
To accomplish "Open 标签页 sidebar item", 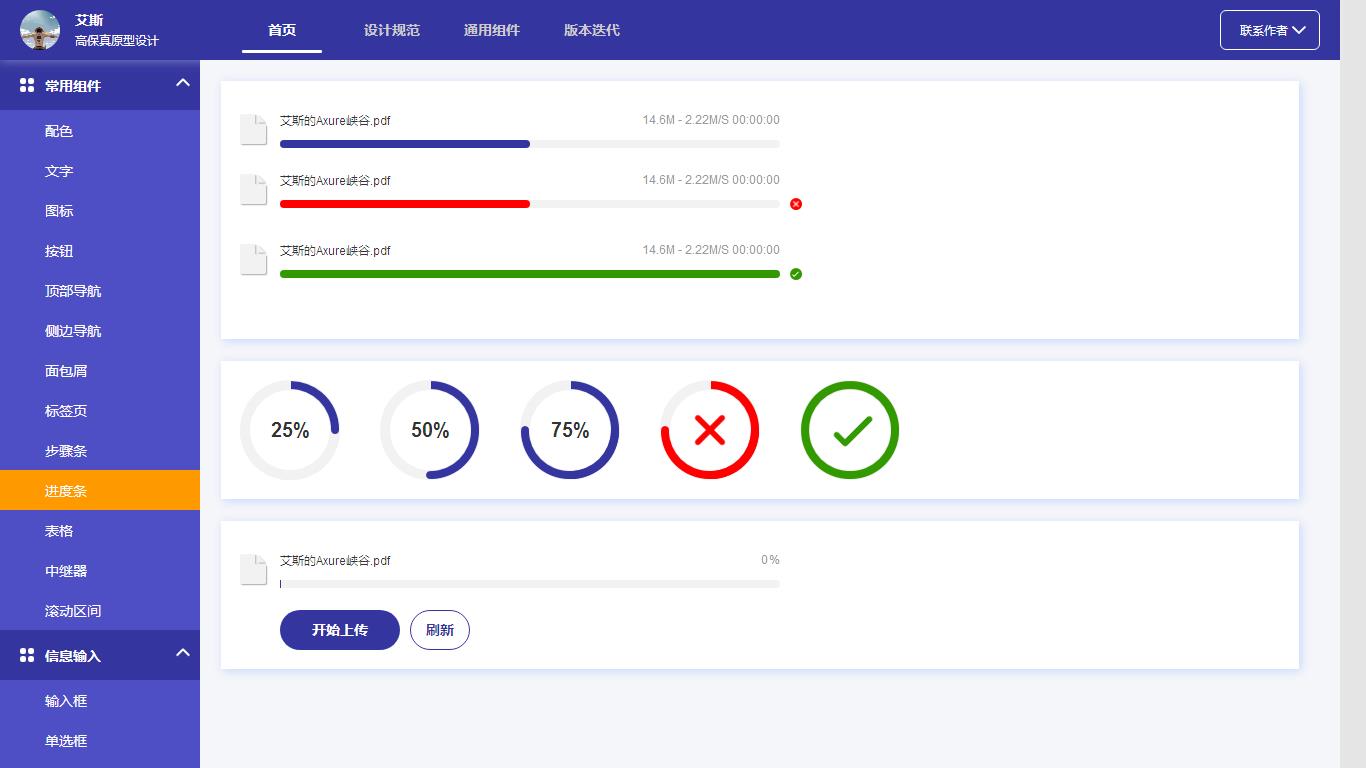I will [100, 411].
